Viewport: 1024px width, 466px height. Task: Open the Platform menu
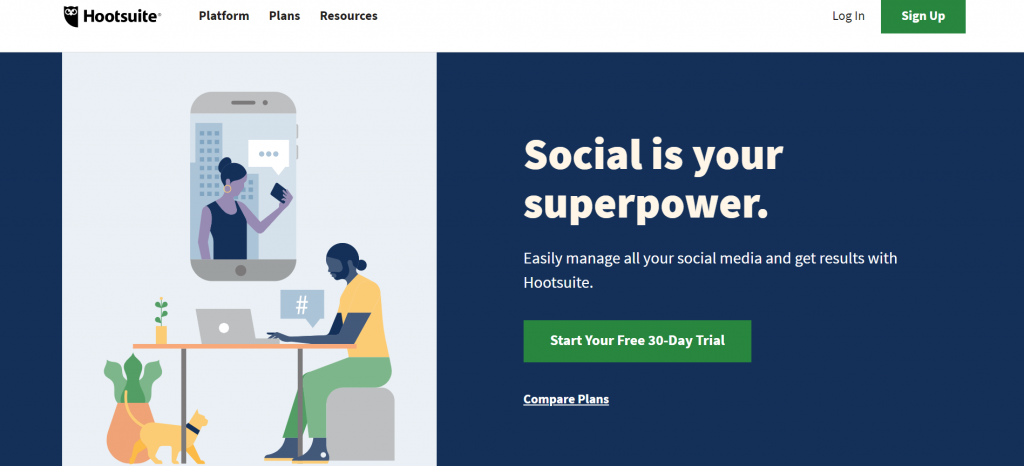pos(224,16)
